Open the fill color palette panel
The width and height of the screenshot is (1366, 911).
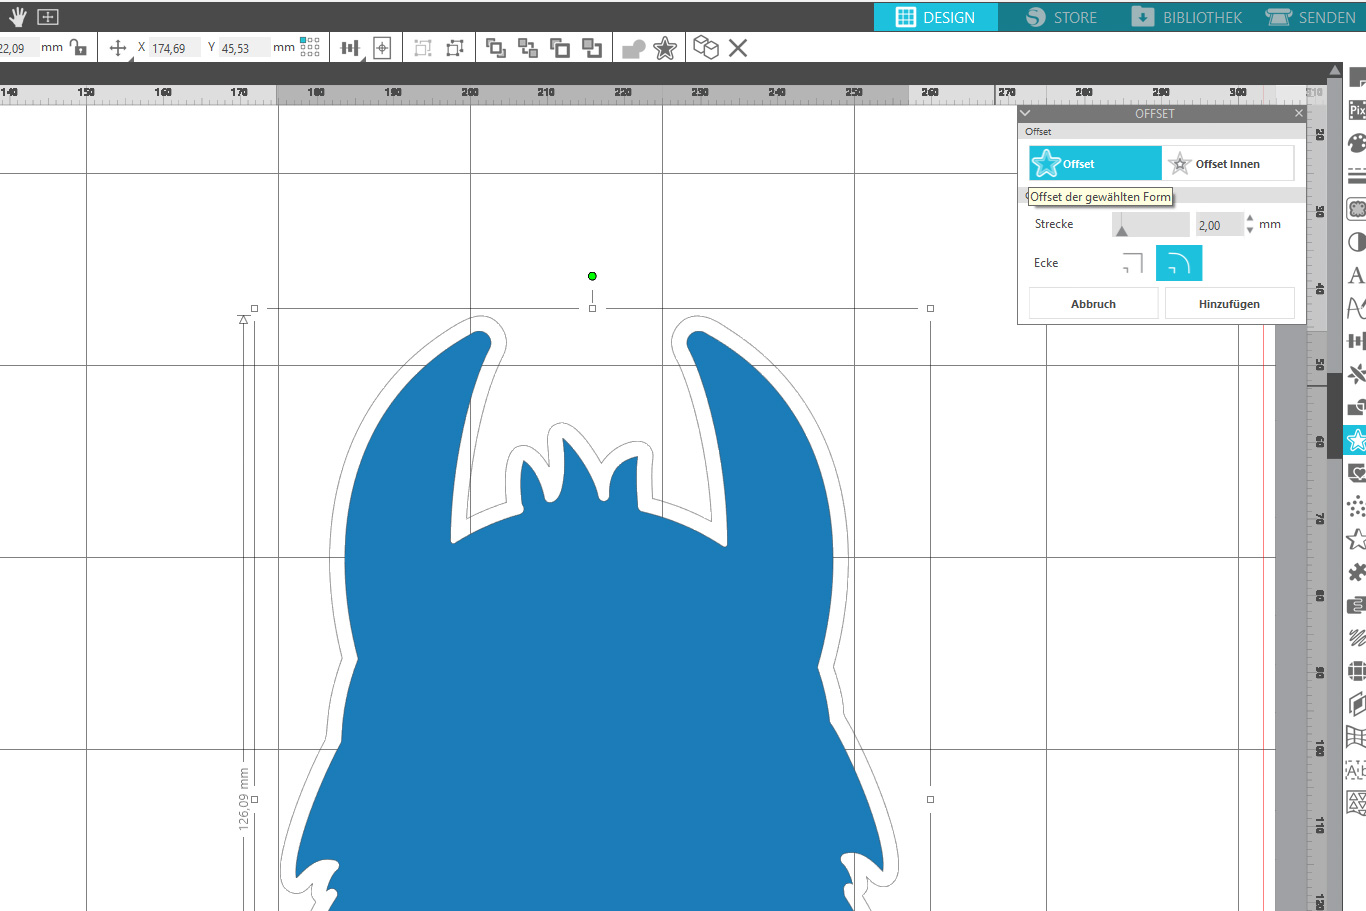[1356, 143]
